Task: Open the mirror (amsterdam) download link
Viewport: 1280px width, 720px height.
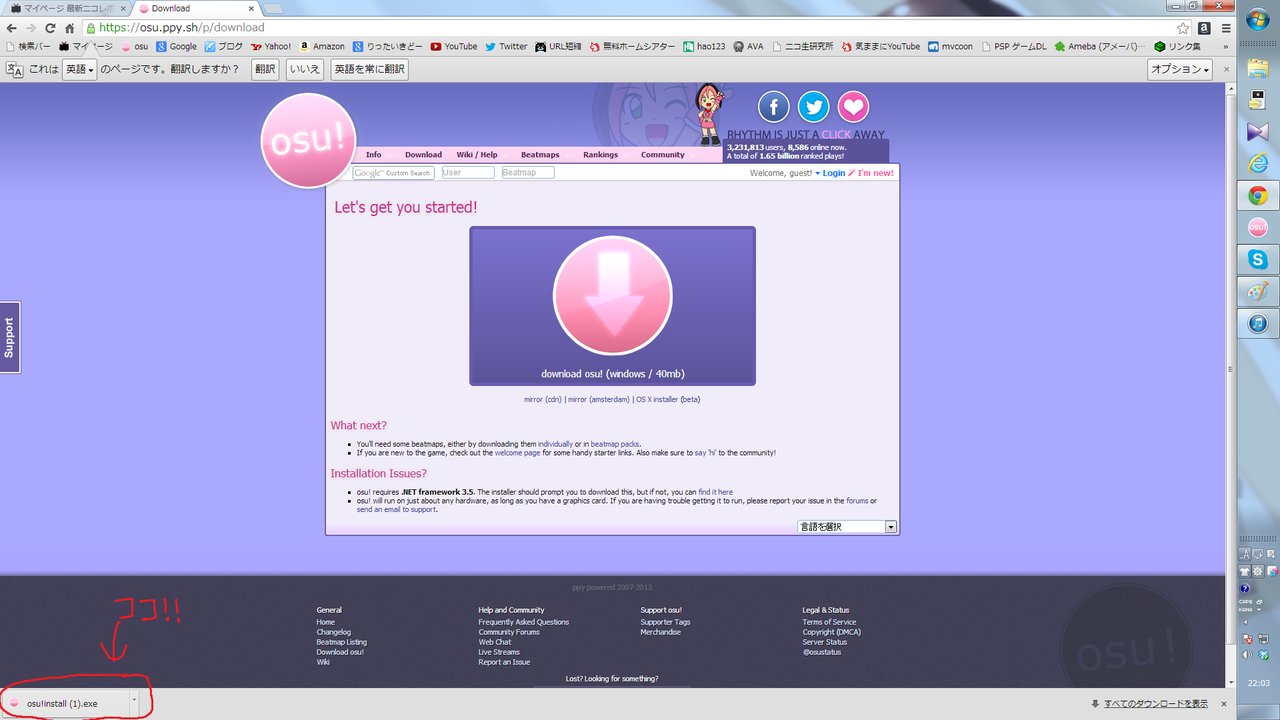Action: pos(599,399)
